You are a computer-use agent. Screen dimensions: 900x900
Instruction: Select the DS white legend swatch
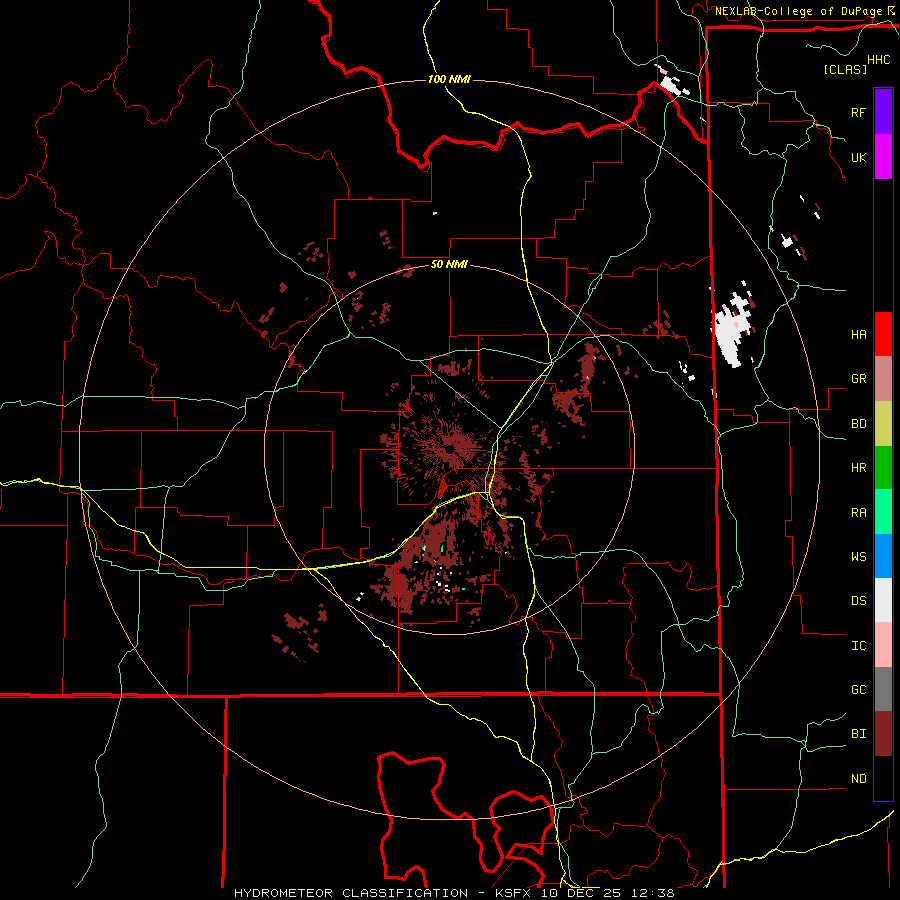(x=883, y=600)
